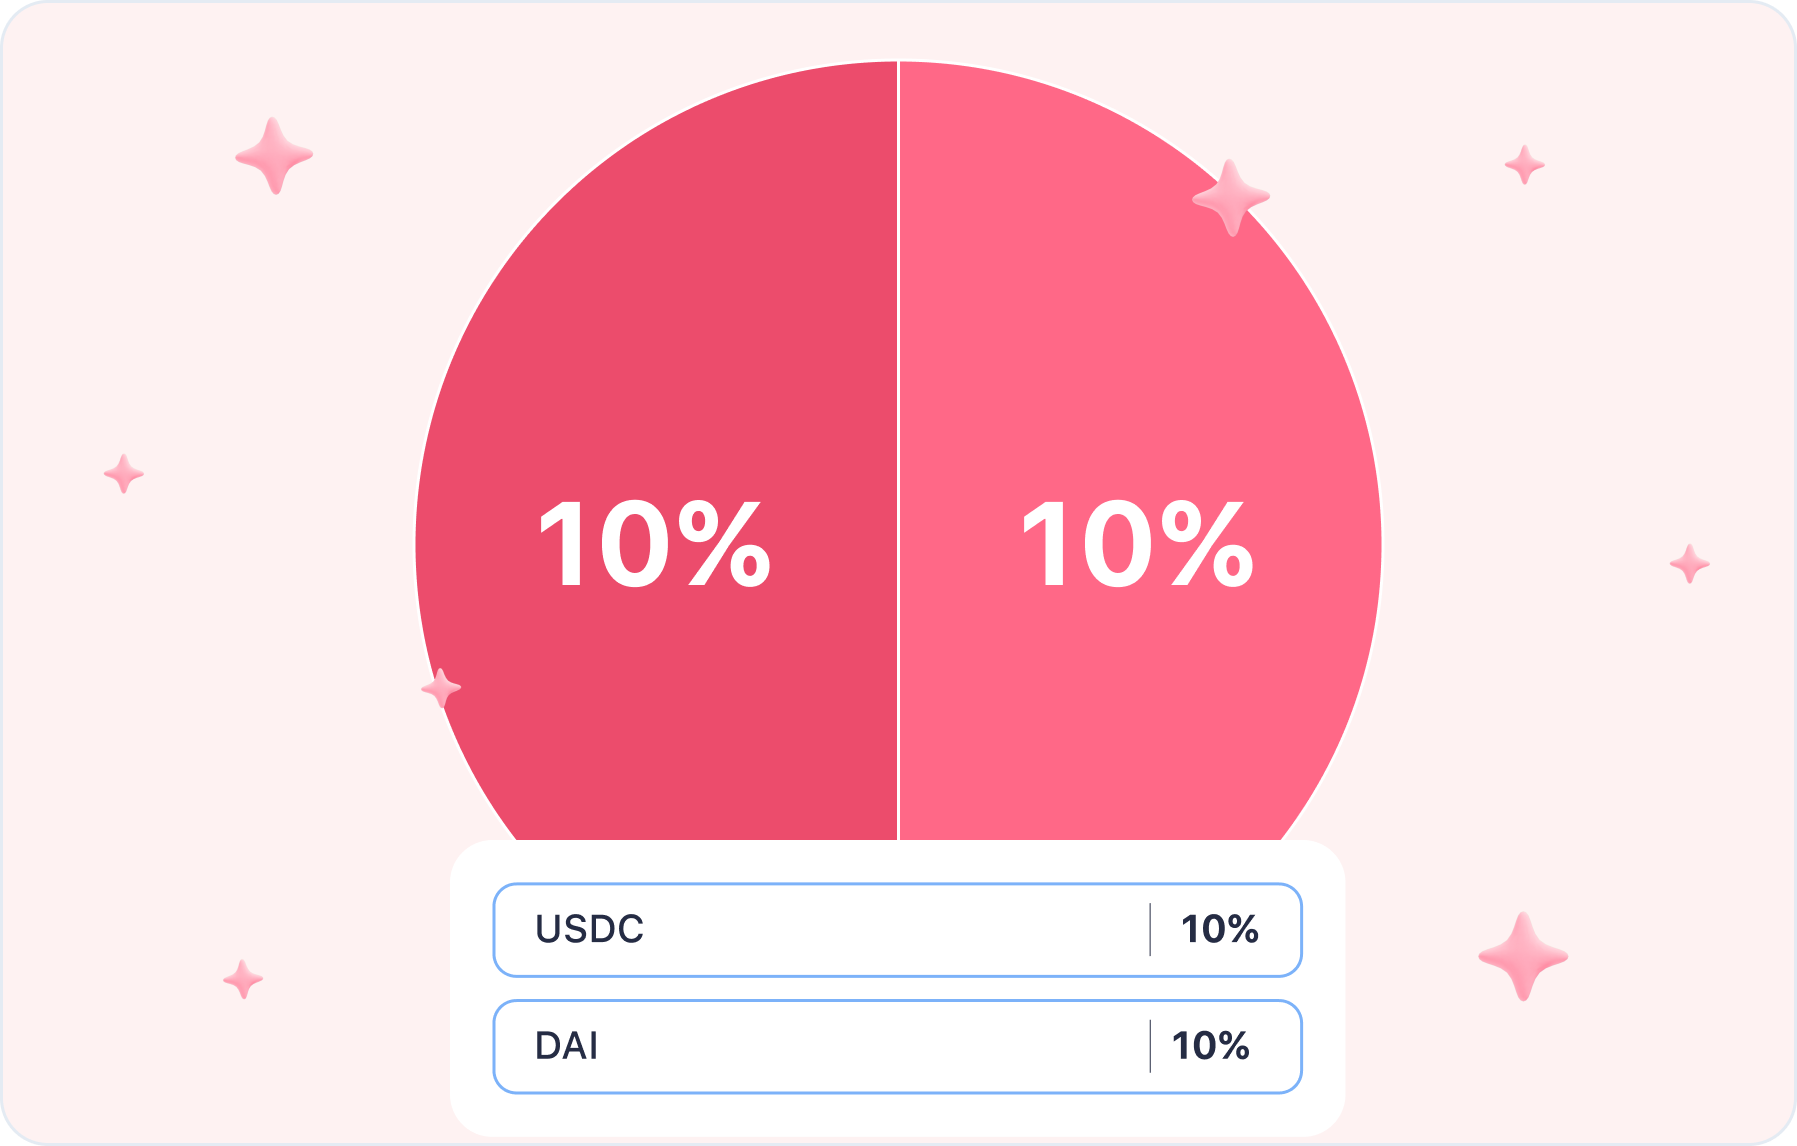Click the large sparkle right of the USDC row
Image resolution: width=1797 pixels, height=1146 pixels.
[x=1523, y=957]
